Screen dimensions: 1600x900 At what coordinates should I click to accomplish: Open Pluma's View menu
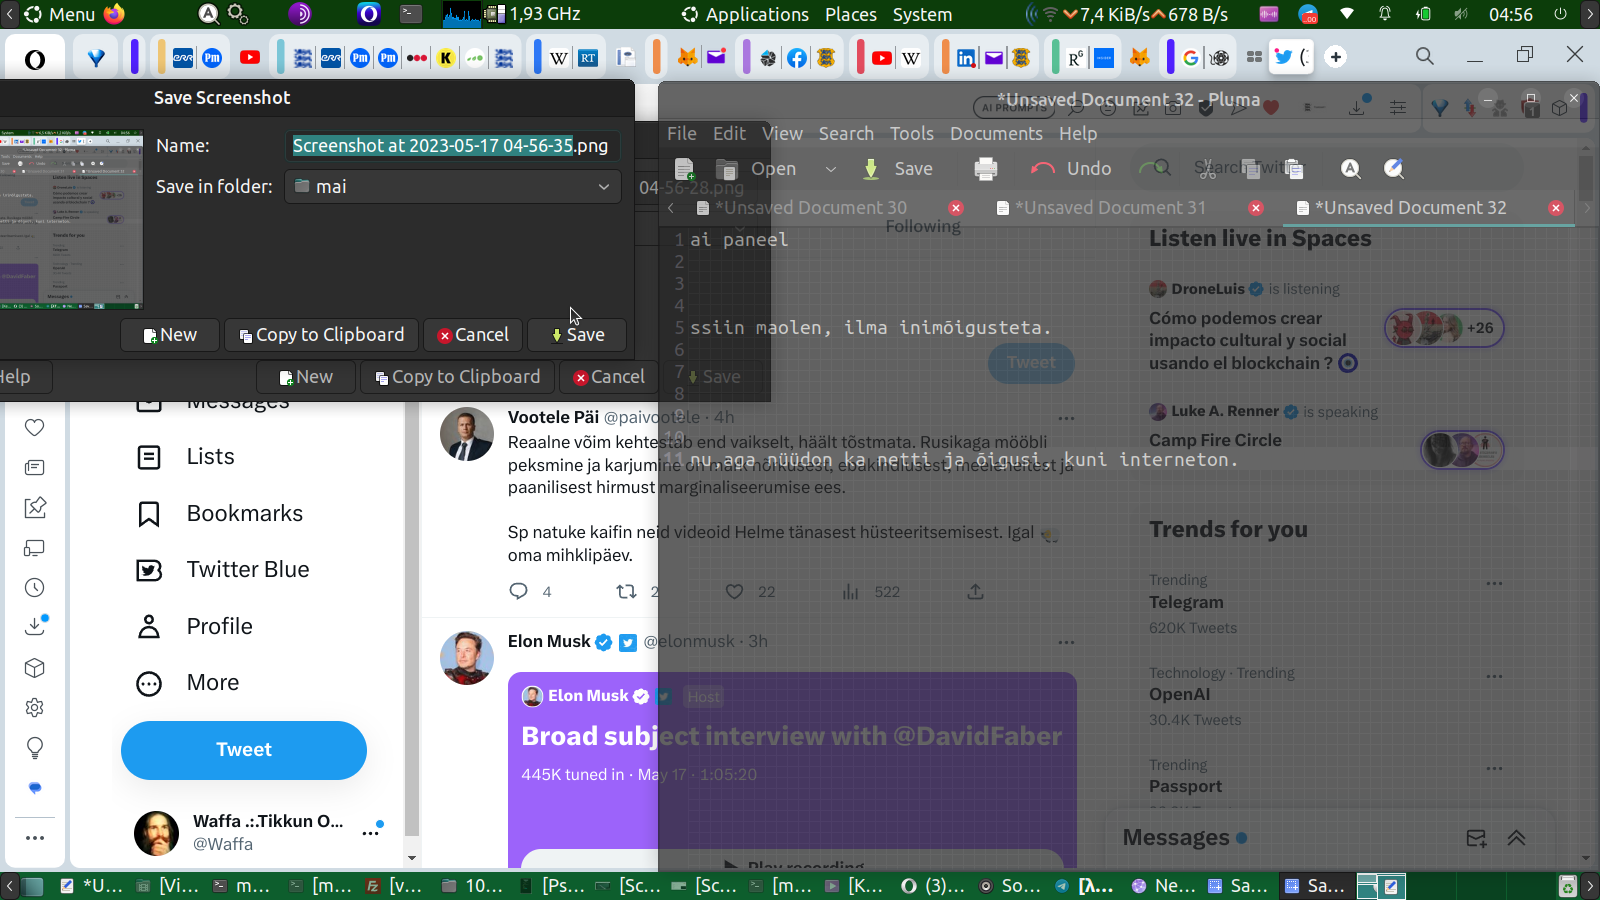coord(782,134)
